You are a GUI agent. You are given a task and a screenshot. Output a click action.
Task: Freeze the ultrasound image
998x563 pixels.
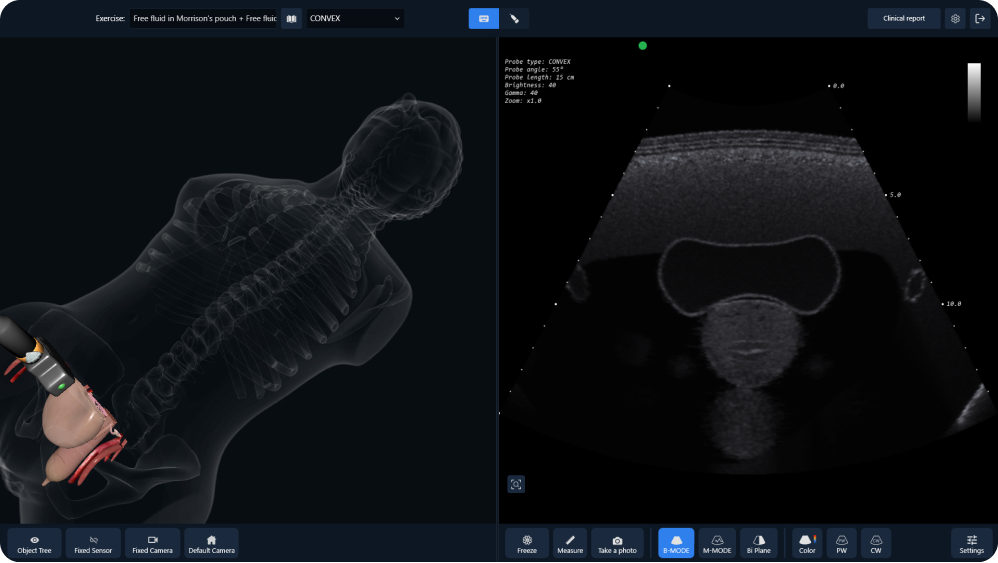click(x=526, y=543)
